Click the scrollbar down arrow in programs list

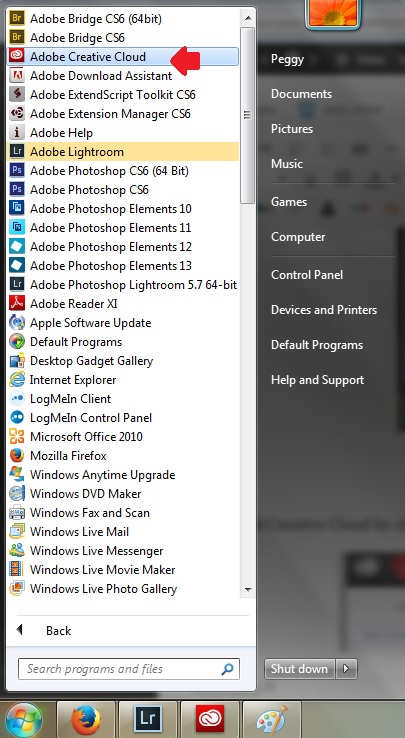coord(248,589)
